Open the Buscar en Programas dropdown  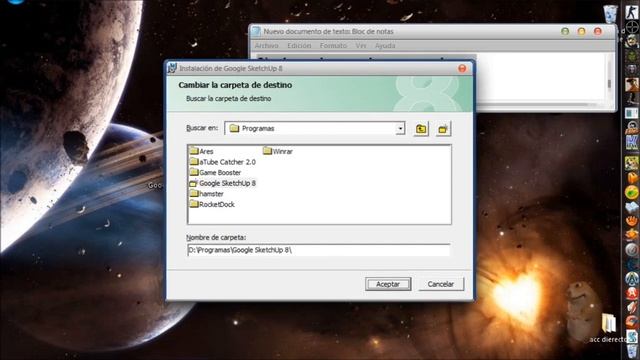400,129
